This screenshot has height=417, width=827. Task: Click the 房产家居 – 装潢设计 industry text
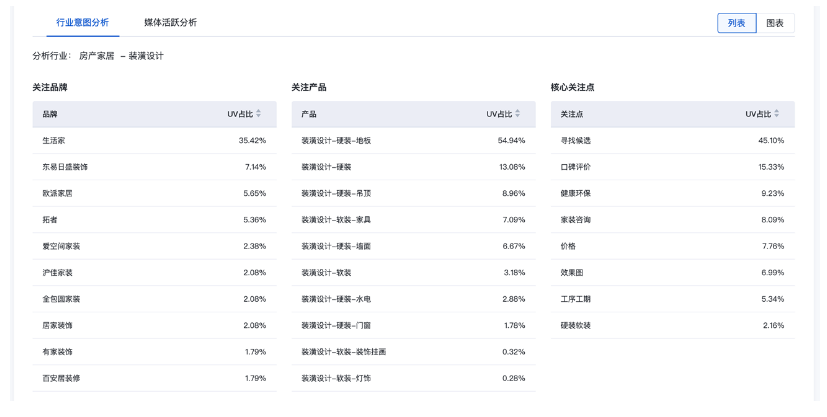tap(121, 56)
